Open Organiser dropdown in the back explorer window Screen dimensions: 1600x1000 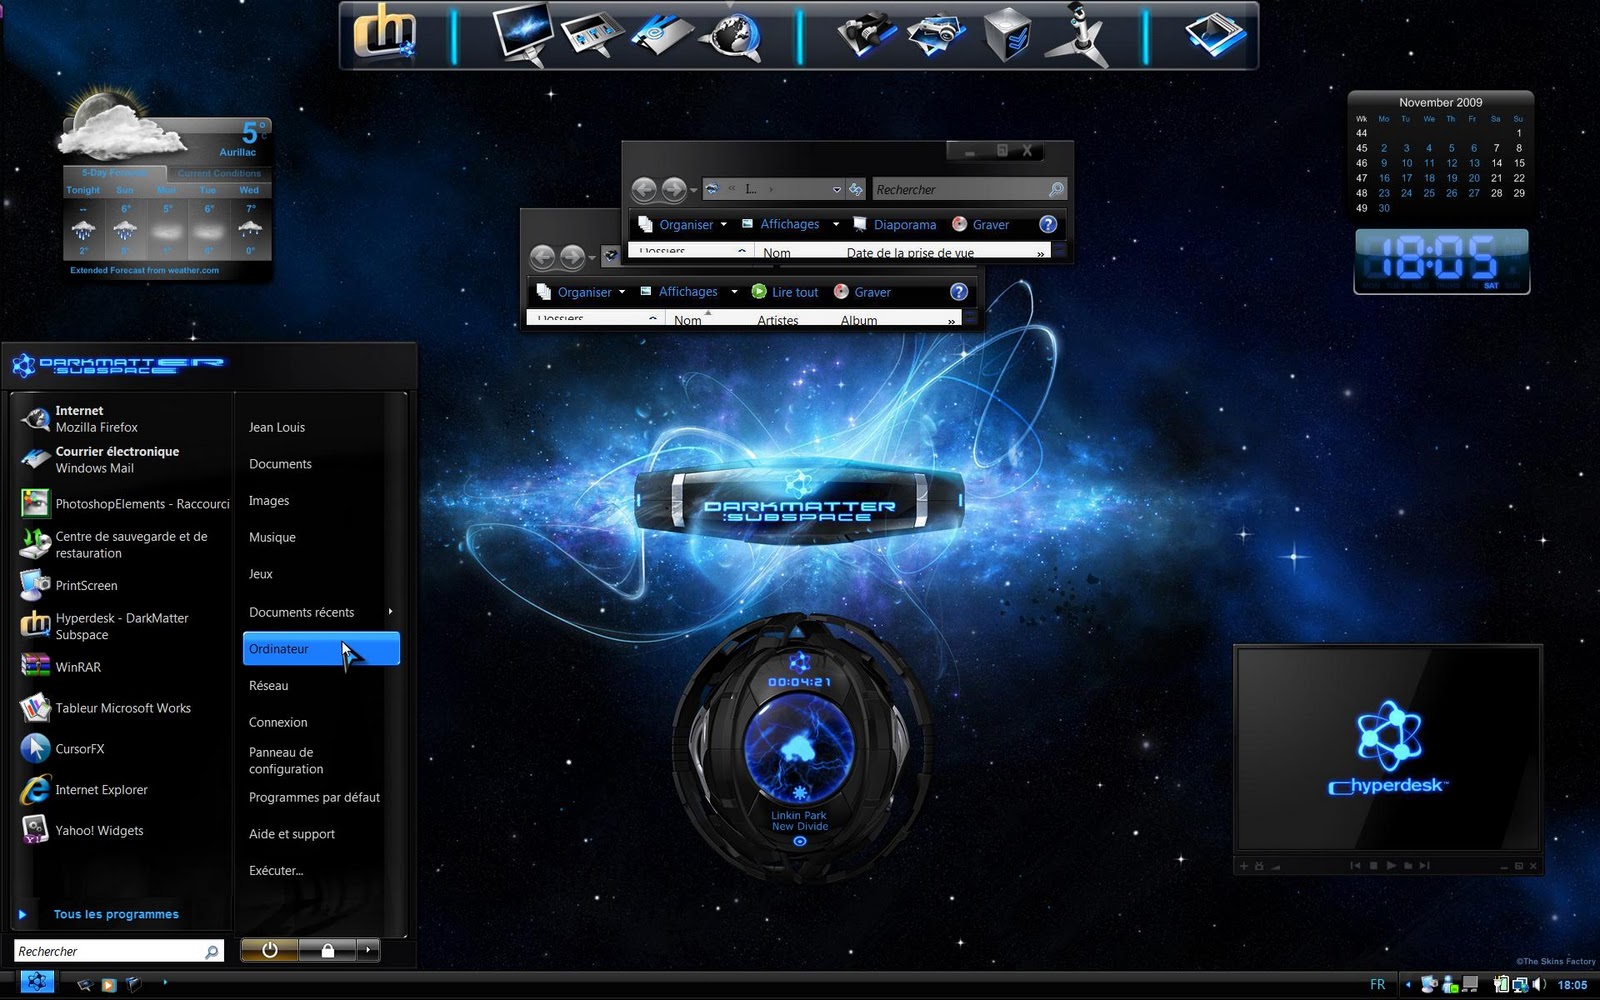tap(683, 224)
